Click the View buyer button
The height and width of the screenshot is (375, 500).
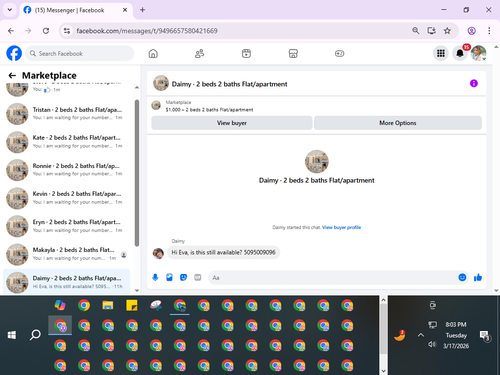[232, 123]
